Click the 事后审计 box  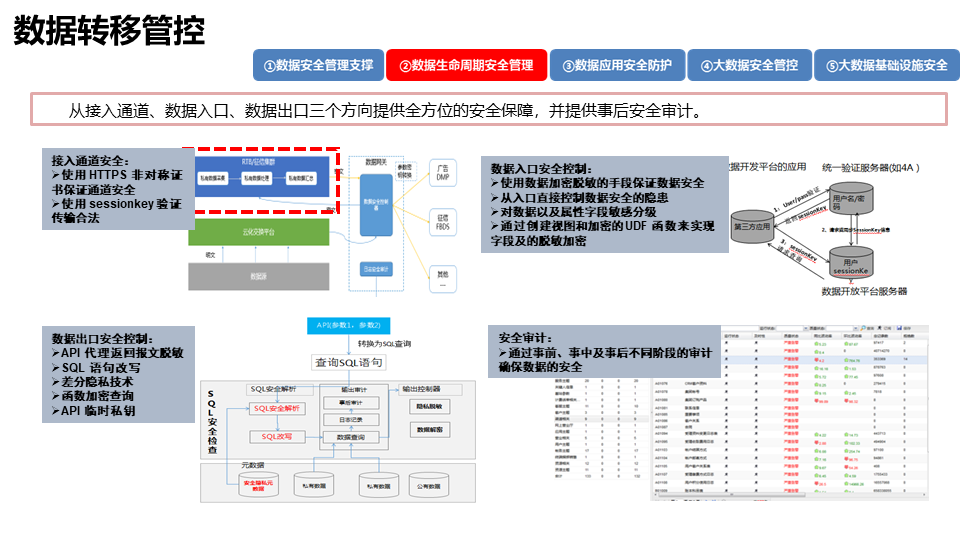tap(350, 403)
